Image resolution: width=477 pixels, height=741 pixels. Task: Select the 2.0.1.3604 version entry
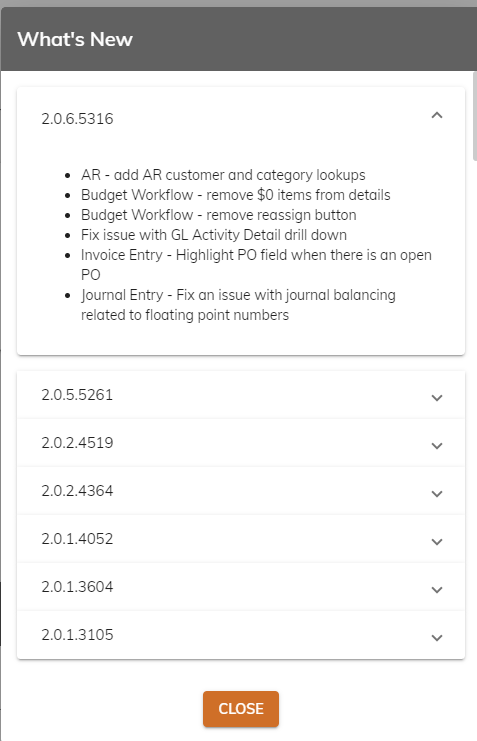tap(241, 586)
